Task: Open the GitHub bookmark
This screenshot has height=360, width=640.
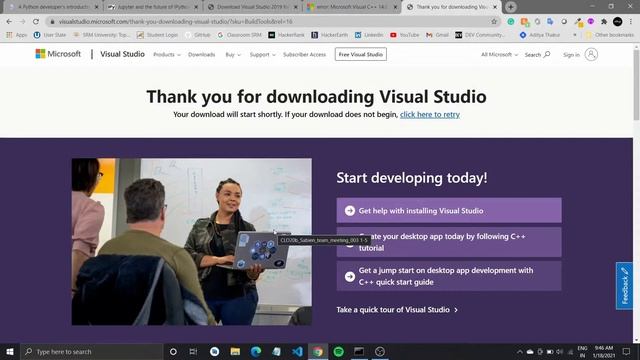Action: click(x=198, y=35)
